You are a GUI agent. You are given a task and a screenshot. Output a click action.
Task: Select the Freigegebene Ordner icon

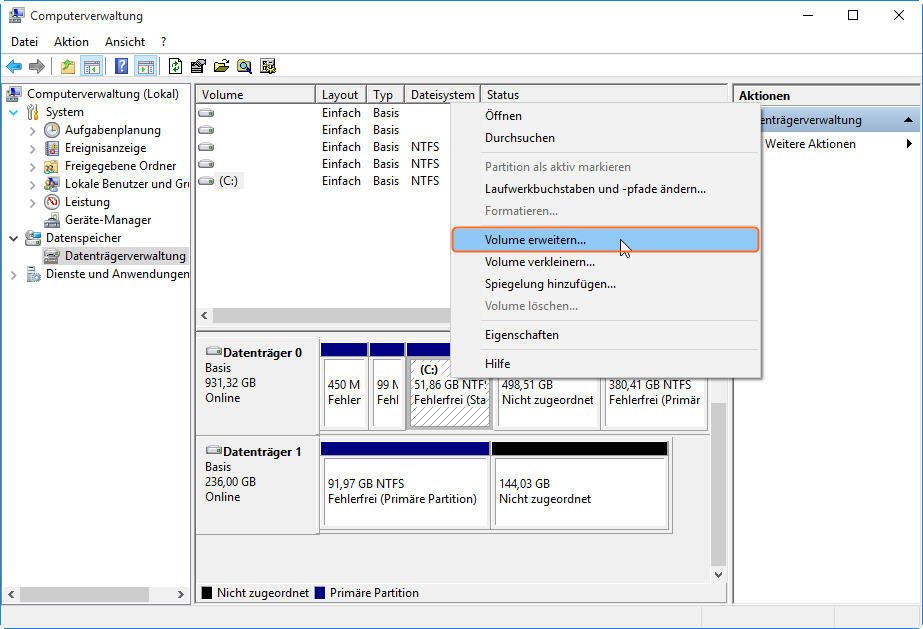click(x=52, y=167)
